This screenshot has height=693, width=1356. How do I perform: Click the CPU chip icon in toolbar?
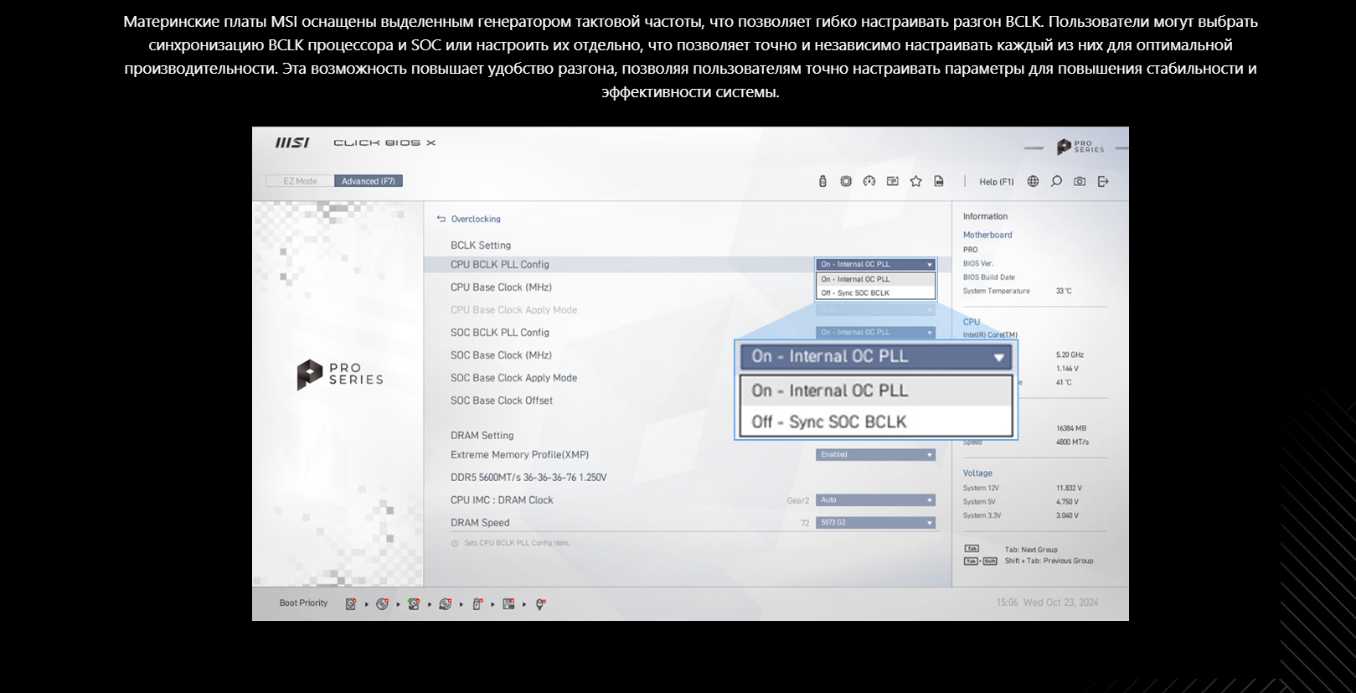click(846, 181)
